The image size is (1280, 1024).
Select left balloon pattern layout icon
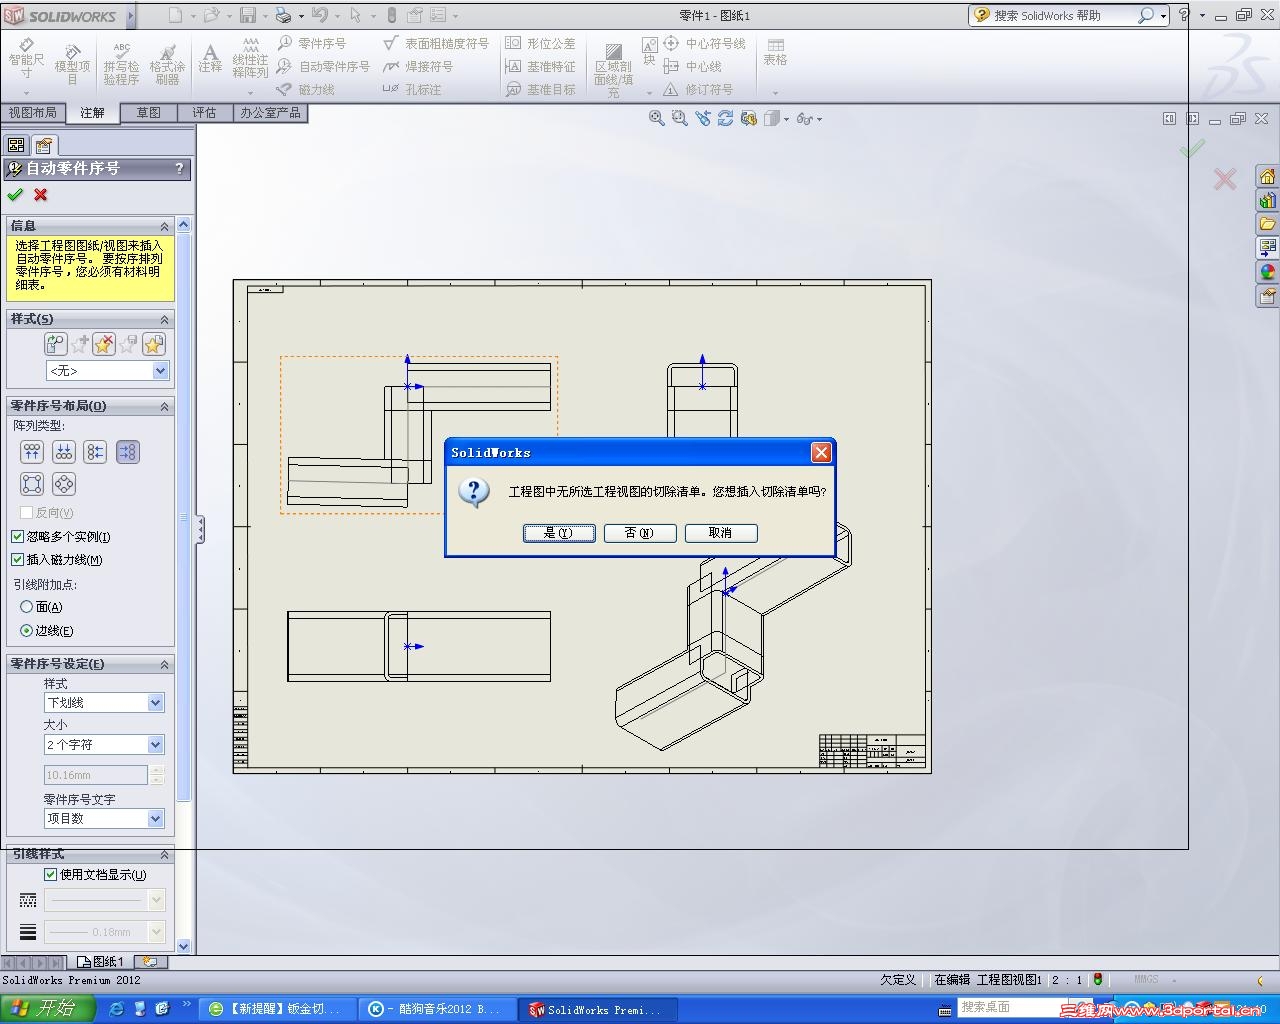point(96,452)
